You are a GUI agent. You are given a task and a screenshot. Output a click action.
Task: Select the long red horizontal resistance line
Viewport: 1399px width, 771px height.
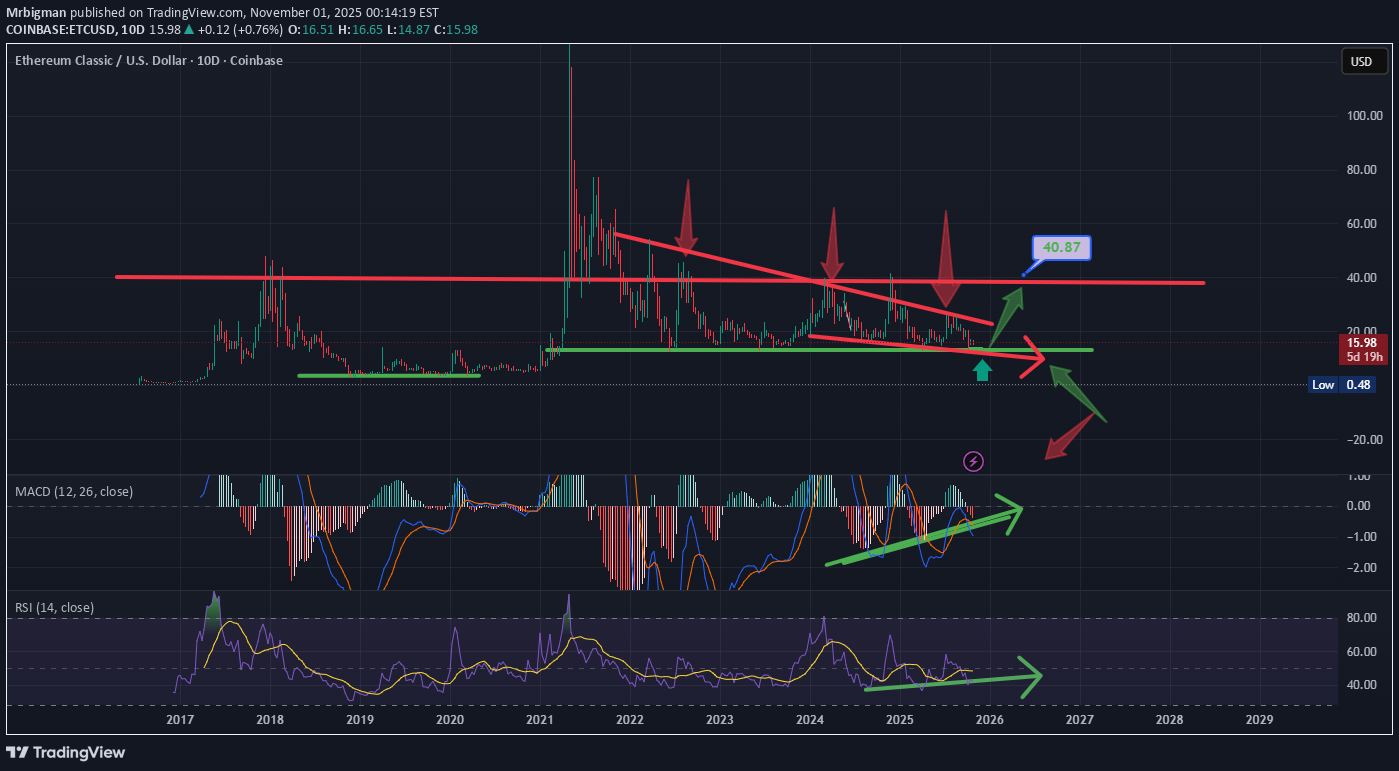pyautogui.click(x=400, y=278)
